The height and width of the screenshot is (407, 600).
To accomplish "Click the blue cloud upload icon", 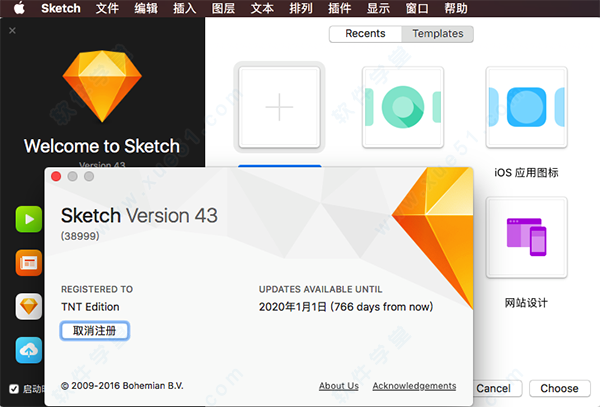I will point(29,350).
